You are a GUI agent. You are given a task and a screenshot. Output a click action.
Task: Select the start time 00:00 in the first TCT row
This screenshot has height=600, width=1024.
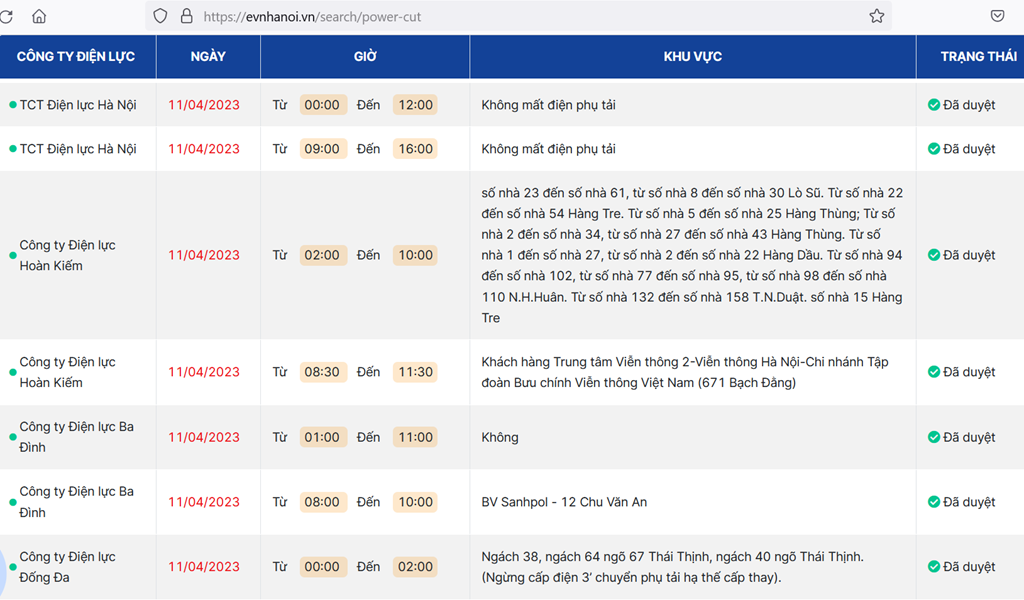click(x=323, y=105)
